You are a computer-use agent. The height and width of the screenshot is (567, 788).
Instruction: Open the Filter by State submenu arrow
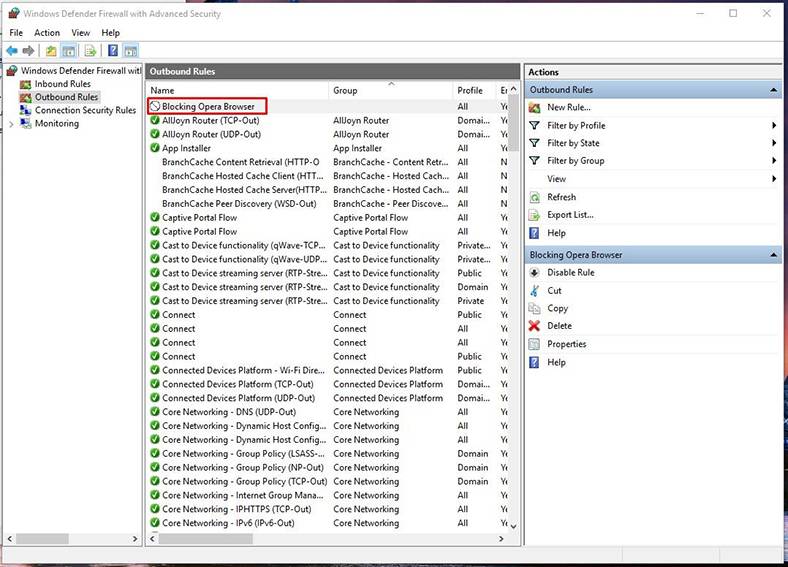tap(774, 143)
